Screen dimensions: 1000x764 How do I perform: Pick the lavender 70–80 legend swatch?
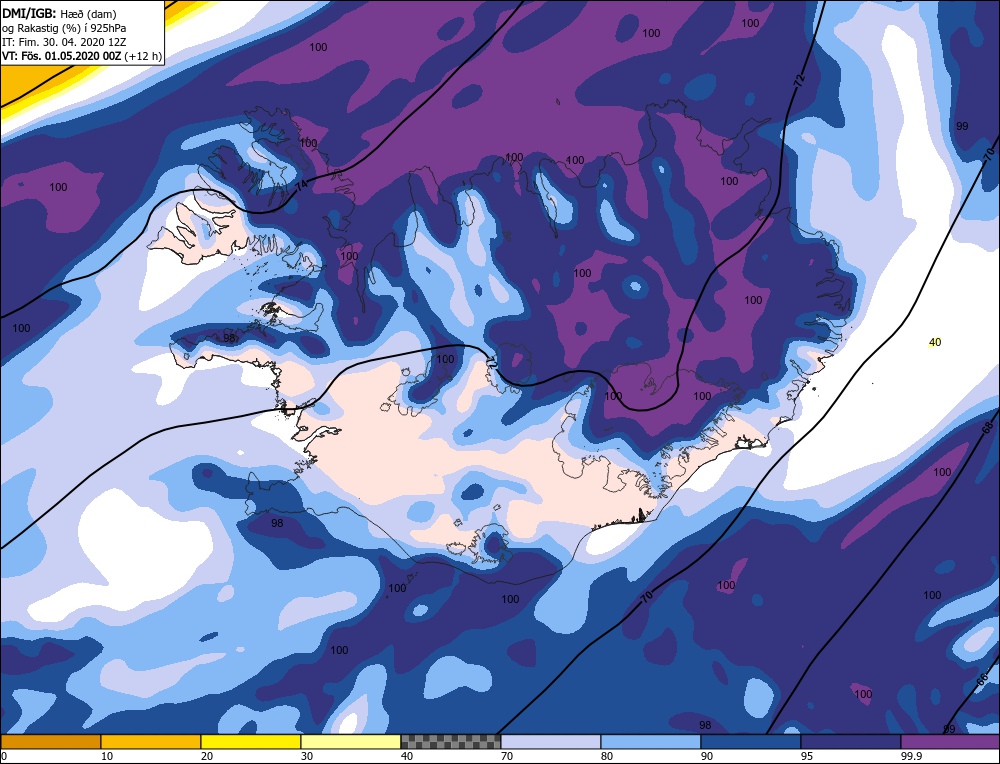click(551, 742)
